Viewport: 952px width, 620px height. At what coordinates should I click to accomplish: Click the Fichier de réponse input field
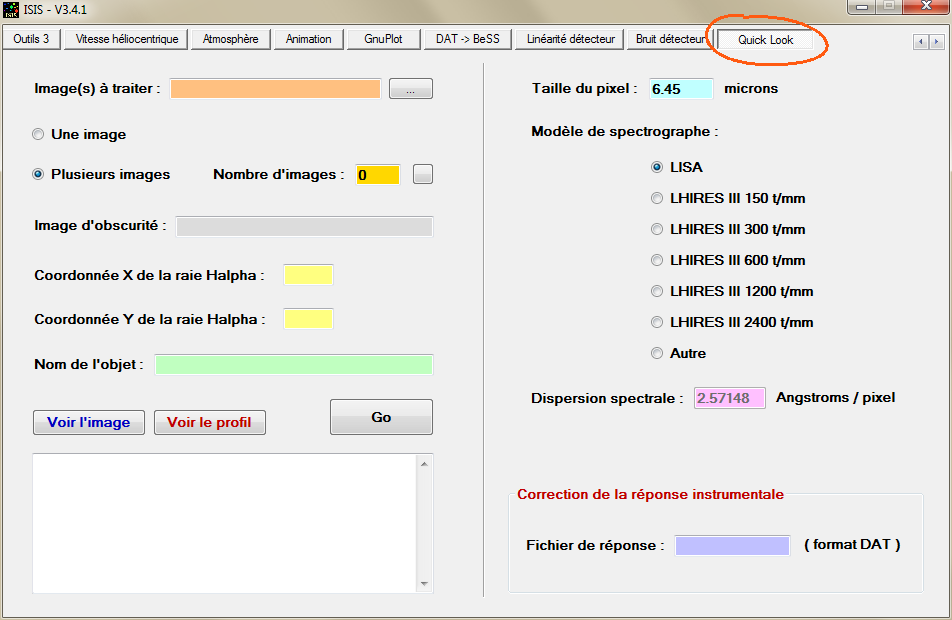pyautogui.click(x=732, y=545)
